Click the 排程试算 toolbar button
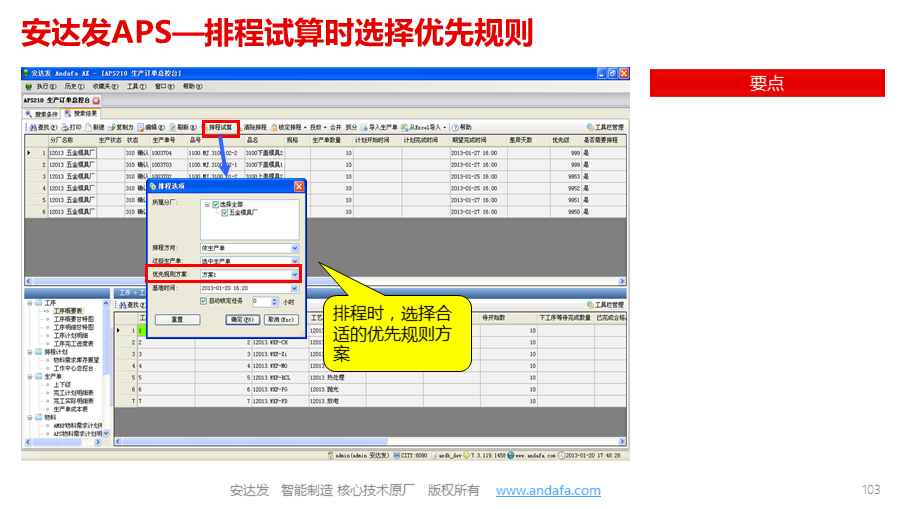Viewport: 907px width, 509px height. 220,128
